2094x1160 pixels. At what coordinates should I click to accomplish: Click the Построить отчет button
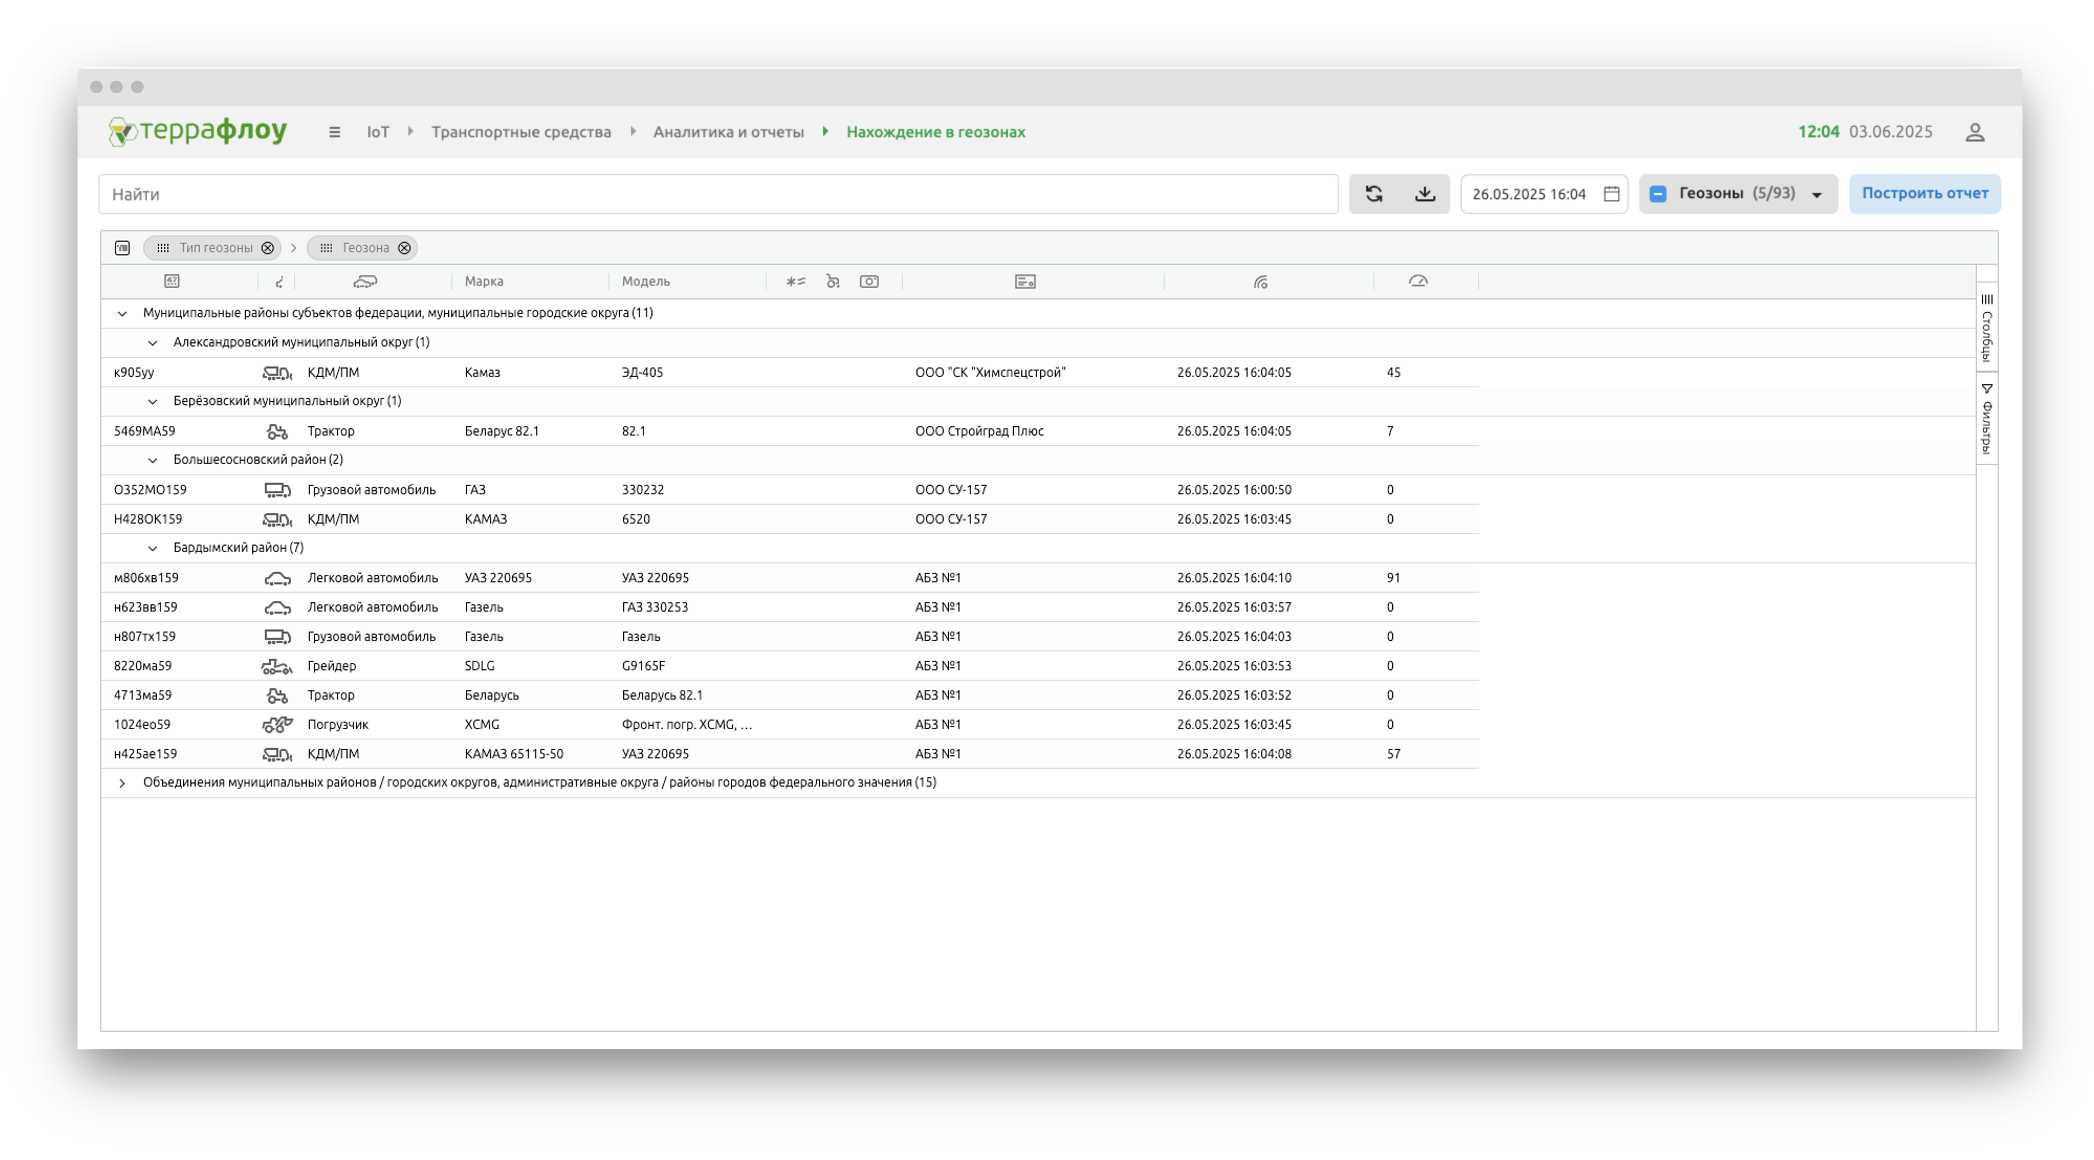pos(1924,194)
